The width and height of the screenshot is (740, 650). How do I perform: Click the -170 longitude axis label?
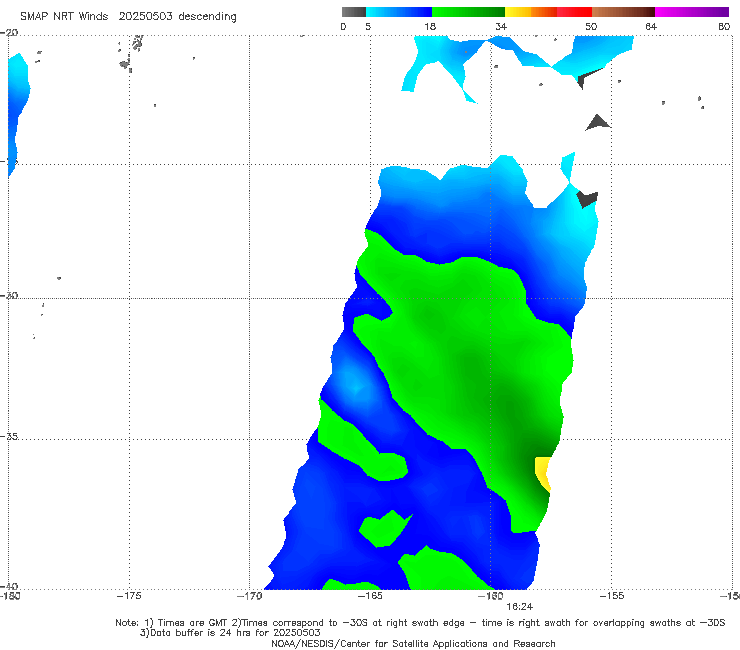(x=249, y=596)
